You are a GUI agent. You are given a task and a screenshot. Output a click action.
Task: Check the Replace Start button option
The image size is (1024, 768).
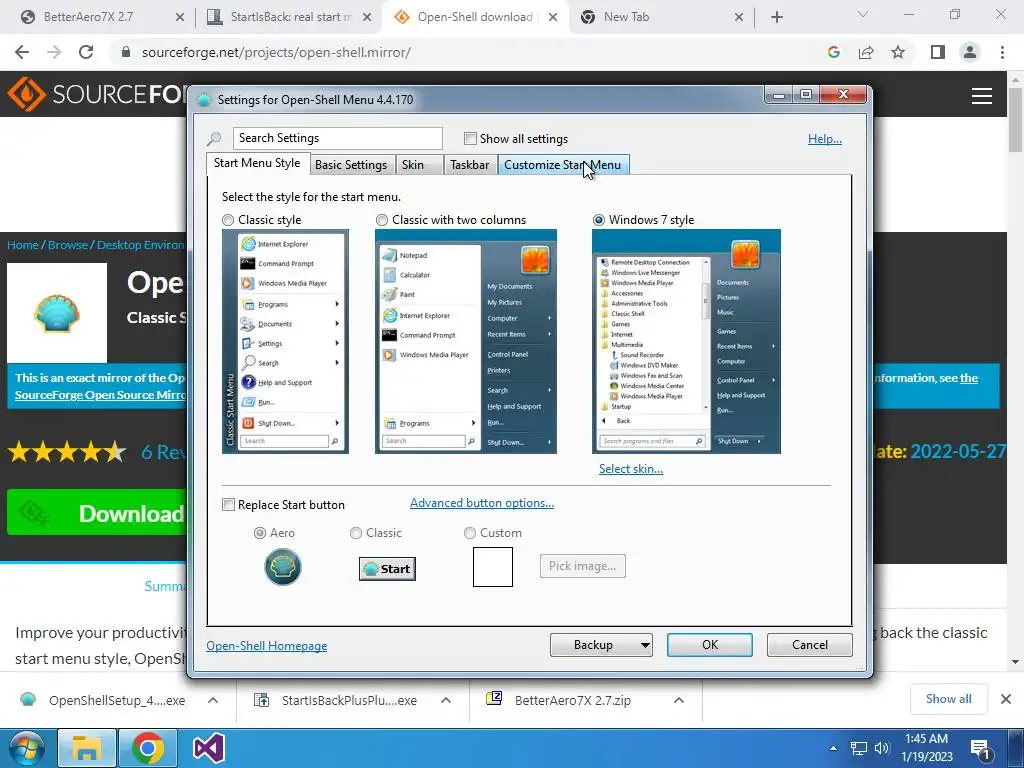pos(228,504)
